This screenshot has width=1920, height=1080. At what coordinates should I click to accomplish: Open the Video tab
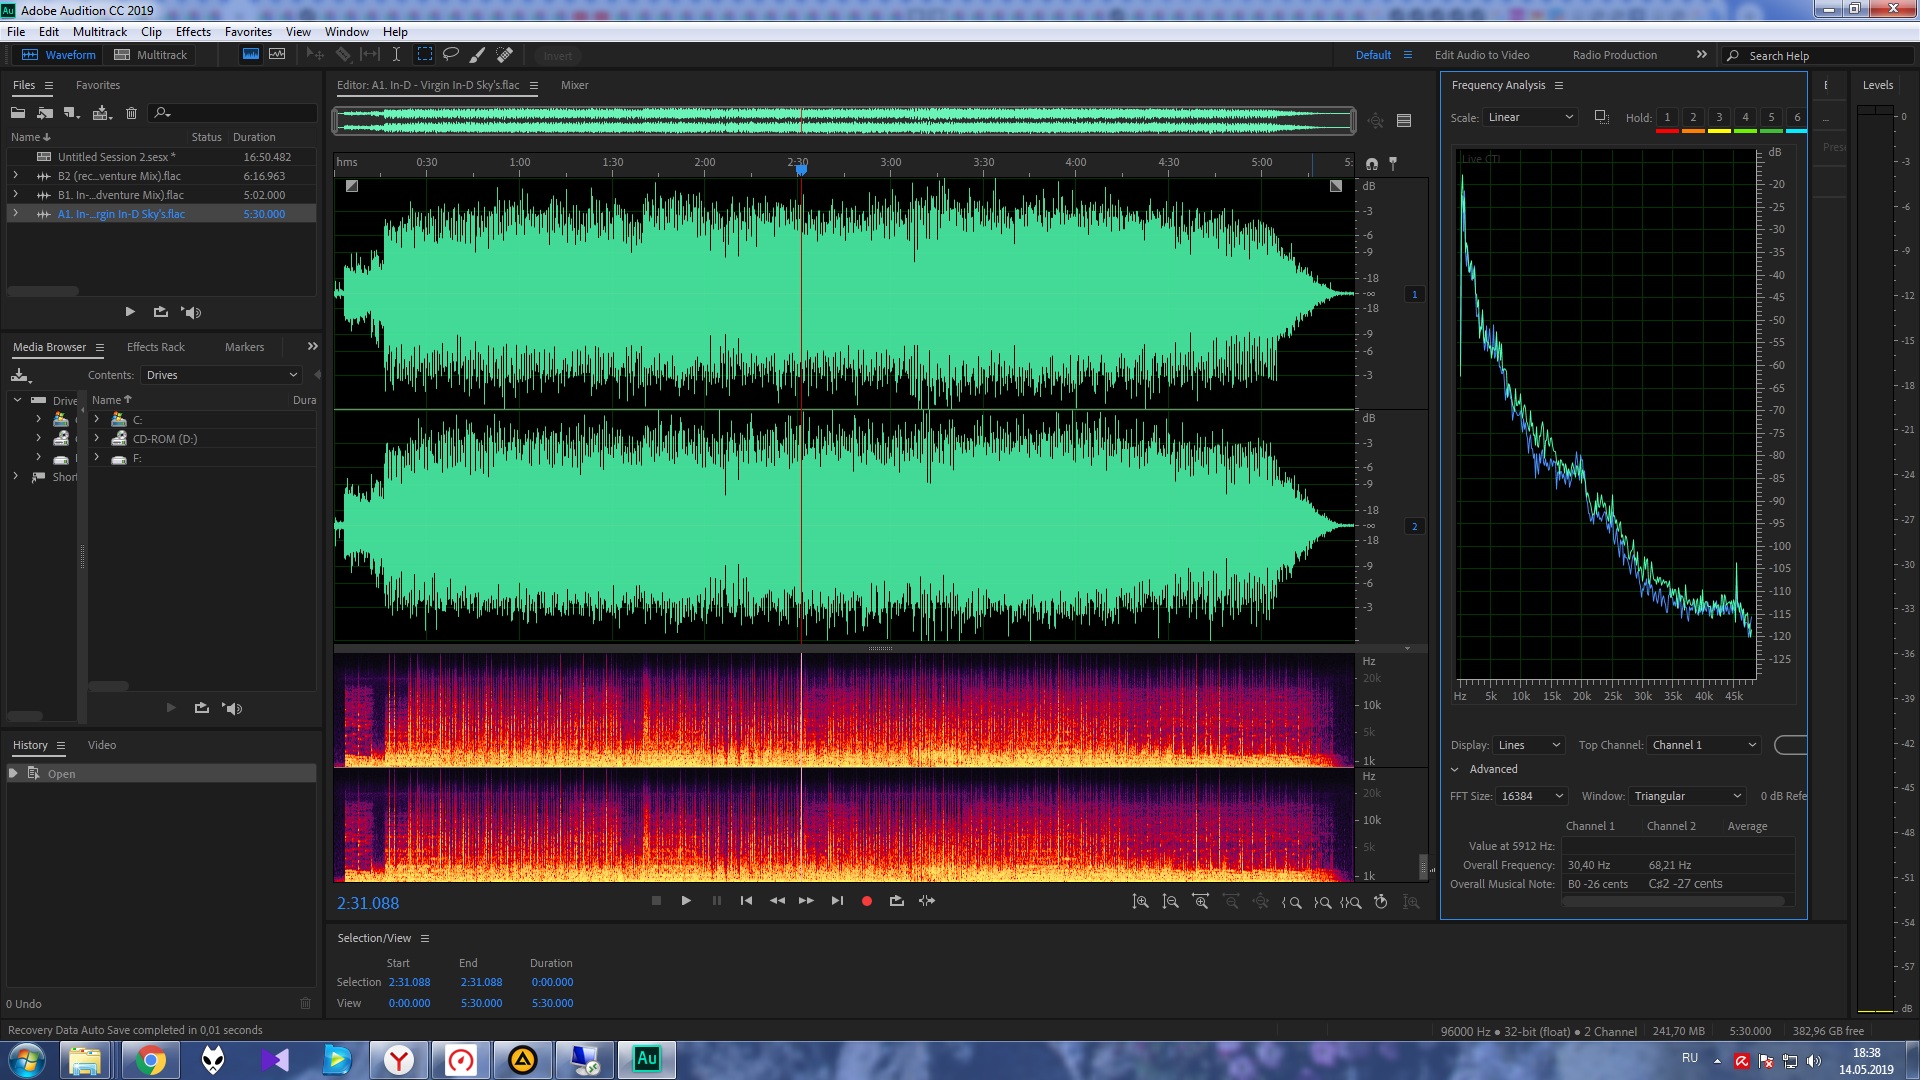101,745
